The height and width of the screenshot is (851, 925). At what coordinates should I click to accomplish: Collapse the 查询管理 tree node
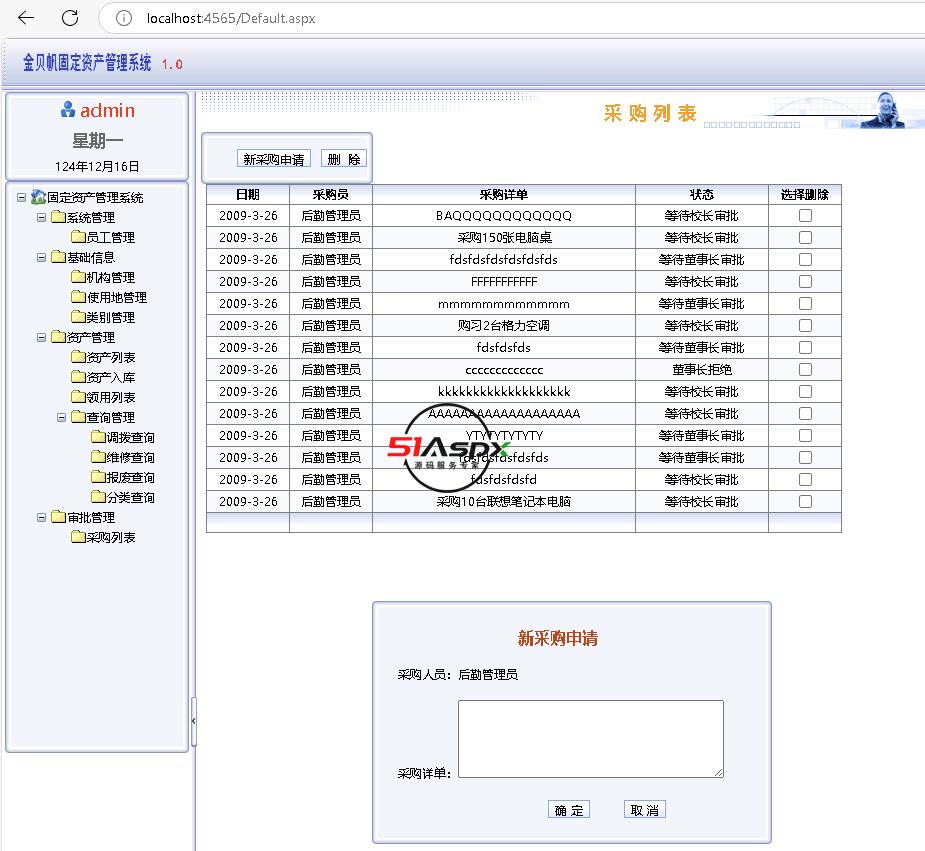[x=62, y=417]
